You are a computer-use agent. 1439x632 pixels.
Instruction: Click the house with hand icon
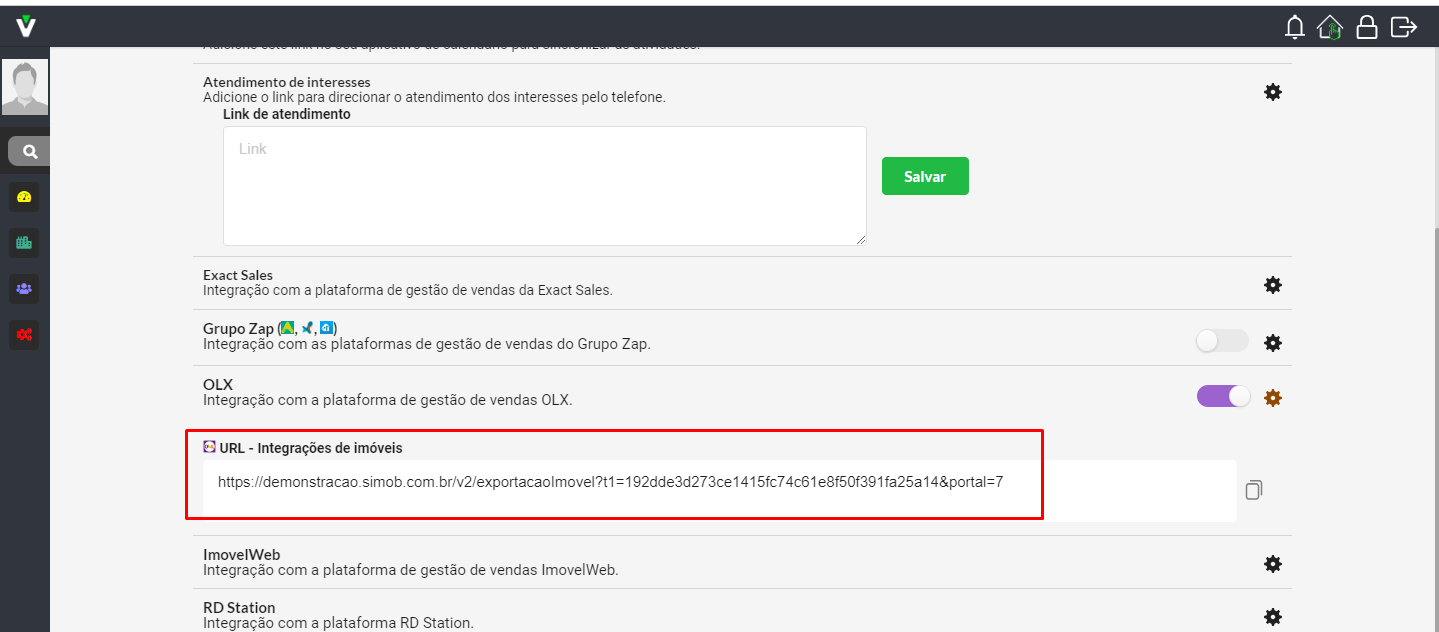(1330, 27)
